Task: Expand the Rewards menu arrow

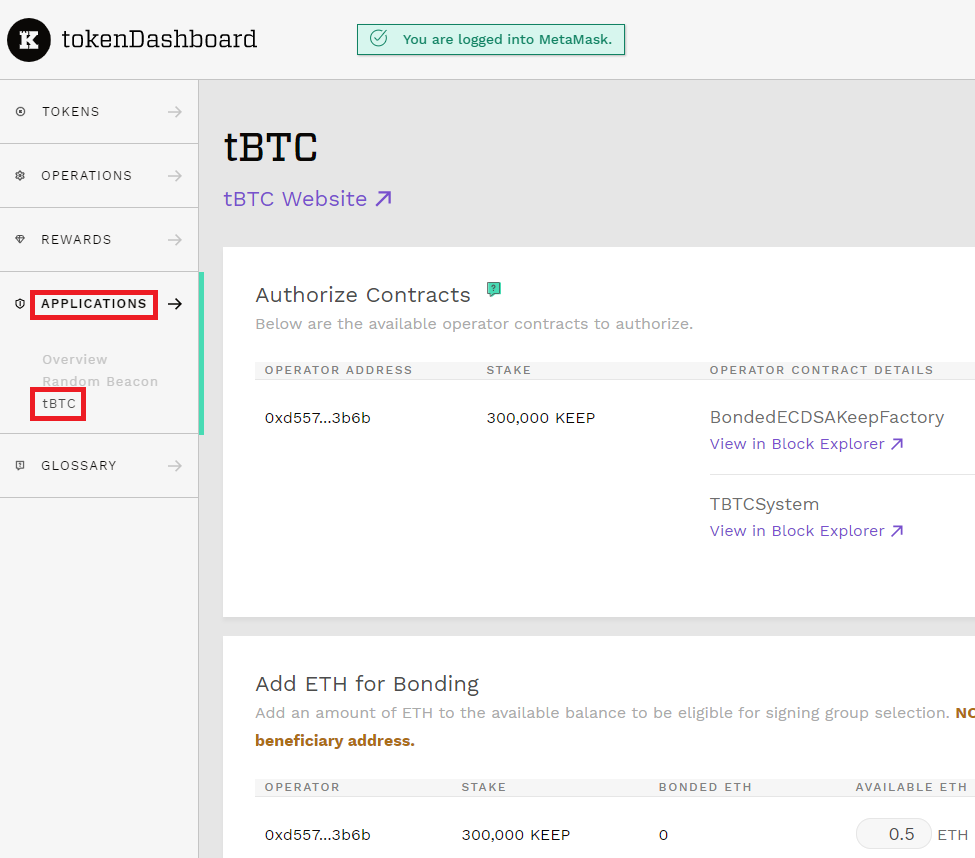Action: coord(175,240)
